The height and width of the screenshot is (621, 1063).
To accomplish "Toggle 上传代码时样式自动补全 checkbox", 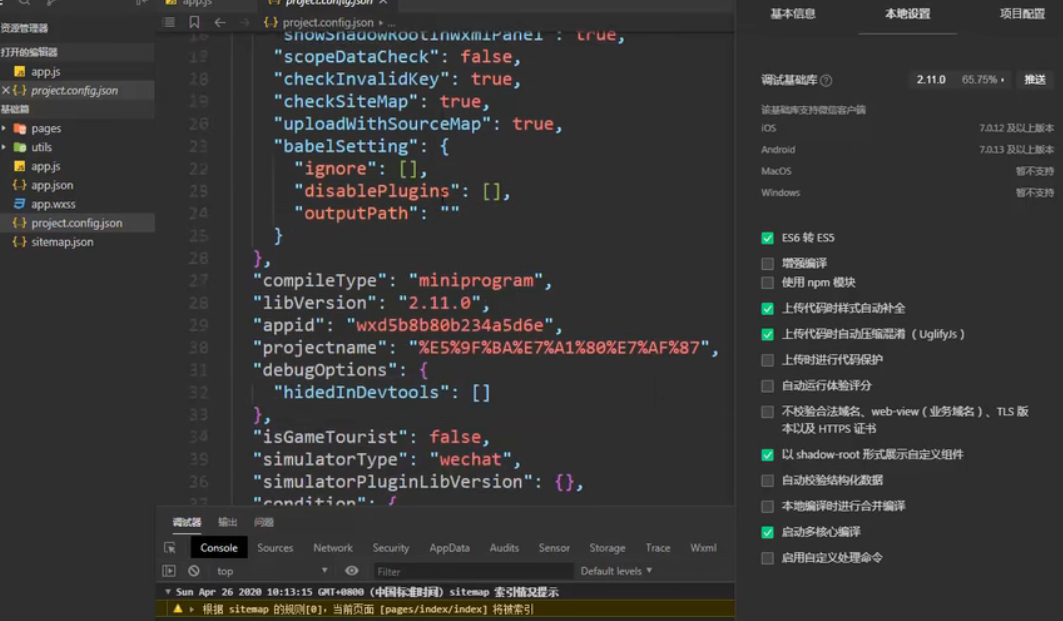I will (x=767, y=308).
